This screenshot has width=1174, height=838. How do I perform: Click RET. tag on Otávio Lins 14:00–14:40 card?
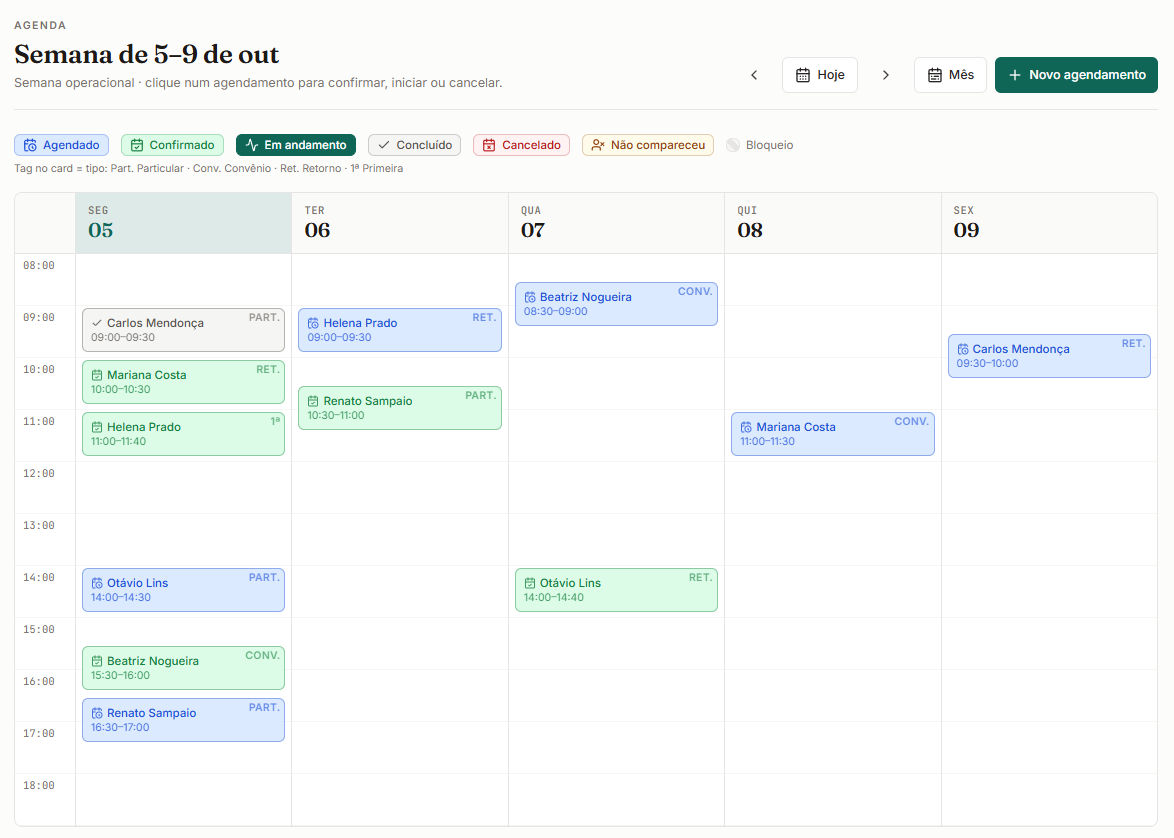(700, 577)
